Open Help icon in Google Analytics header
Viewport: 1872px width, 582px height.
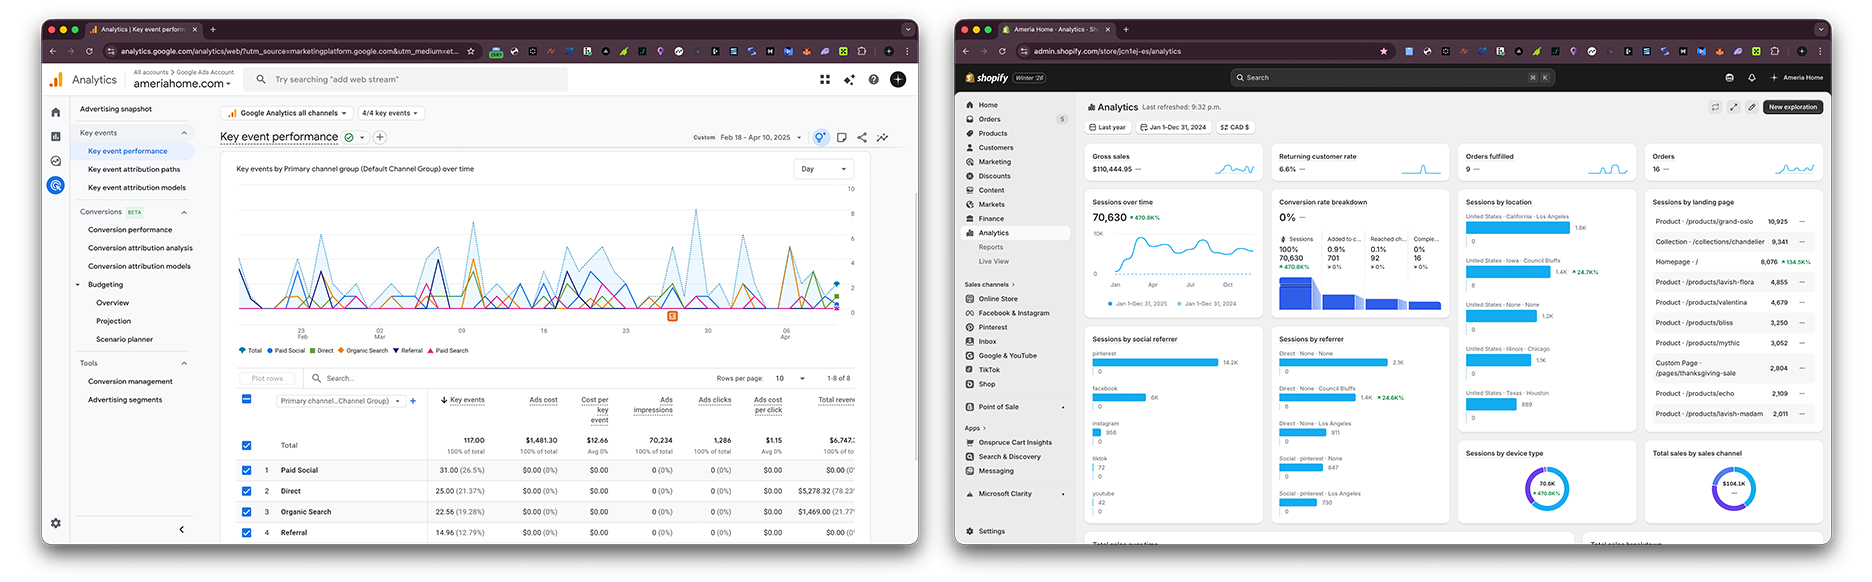(x=873, y=79)
